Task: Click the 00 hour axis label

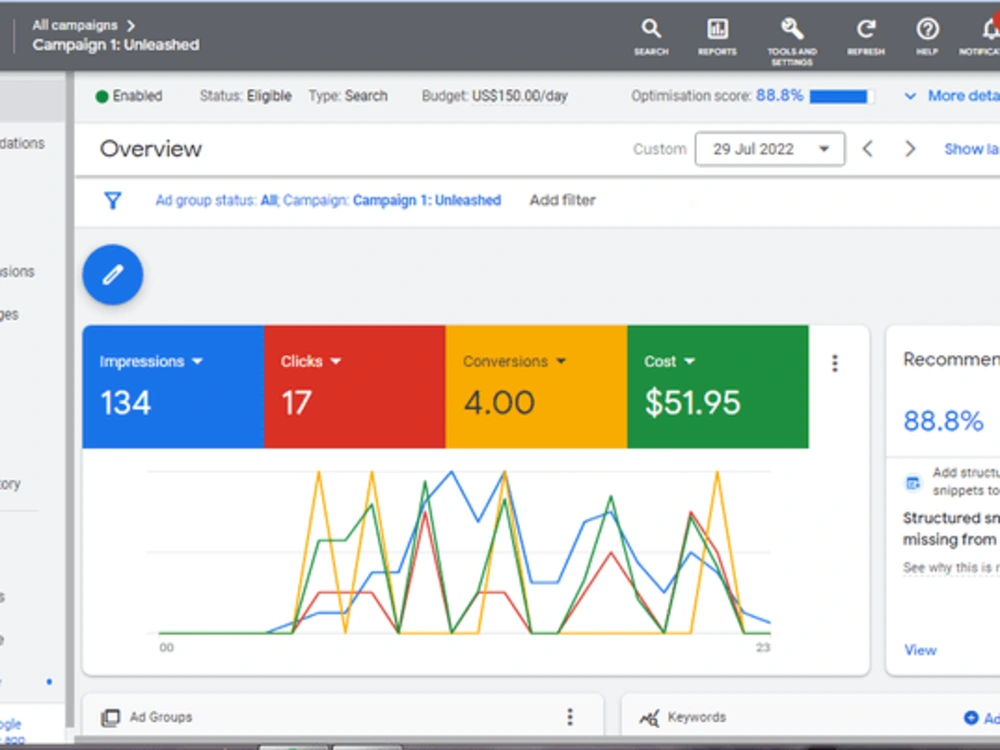Action: [166, 648]
